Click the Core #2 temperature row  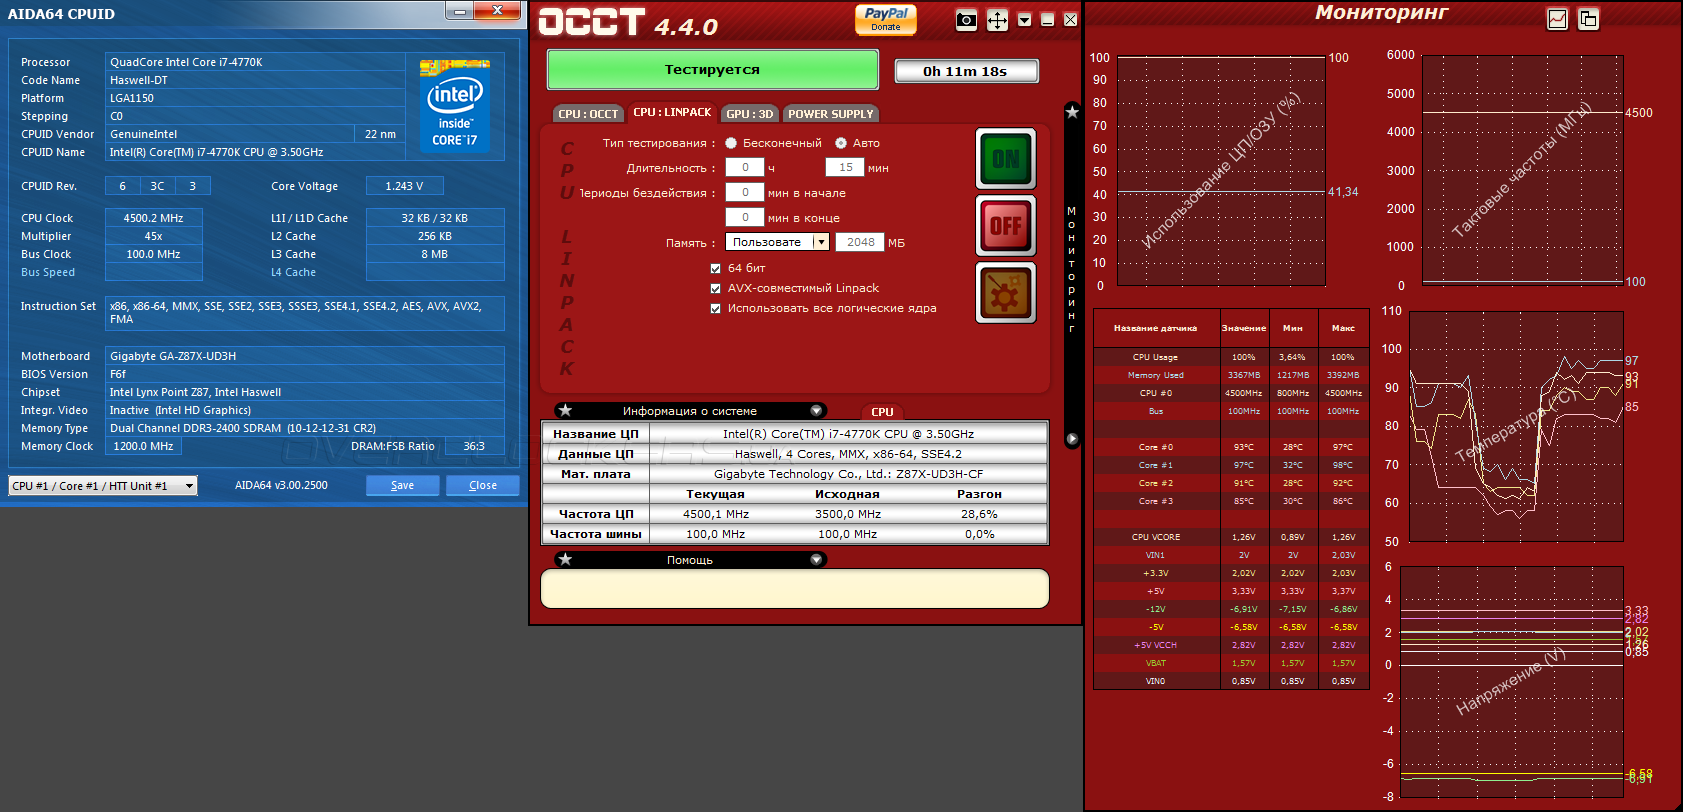point(1231,483)
